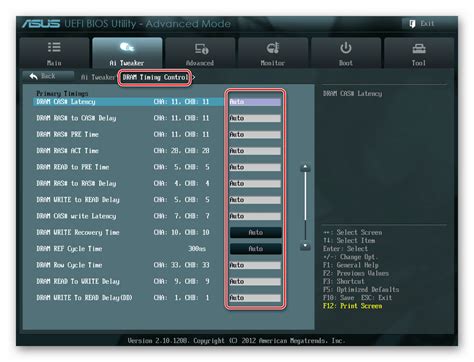Open Auto button for DRAM REF Cycle Time
The image size is (474, 362).
pos(256,249)
